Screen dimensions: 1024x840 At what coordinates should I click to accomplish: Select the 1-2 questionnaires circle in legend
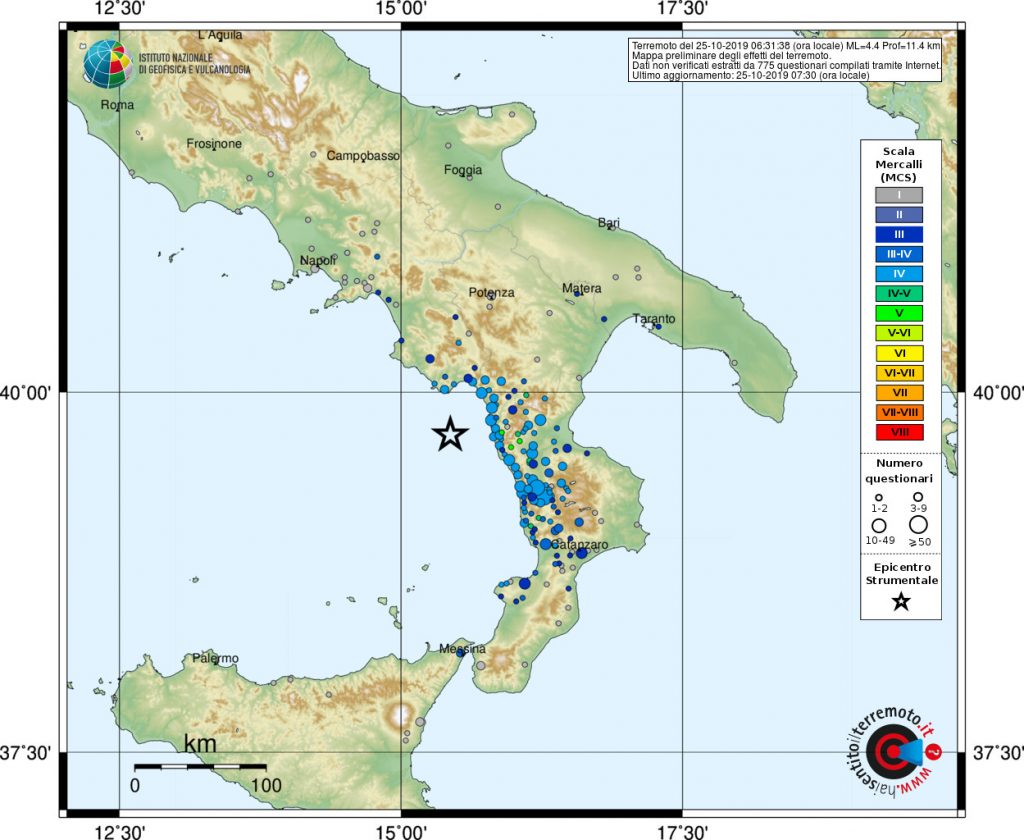880,497
